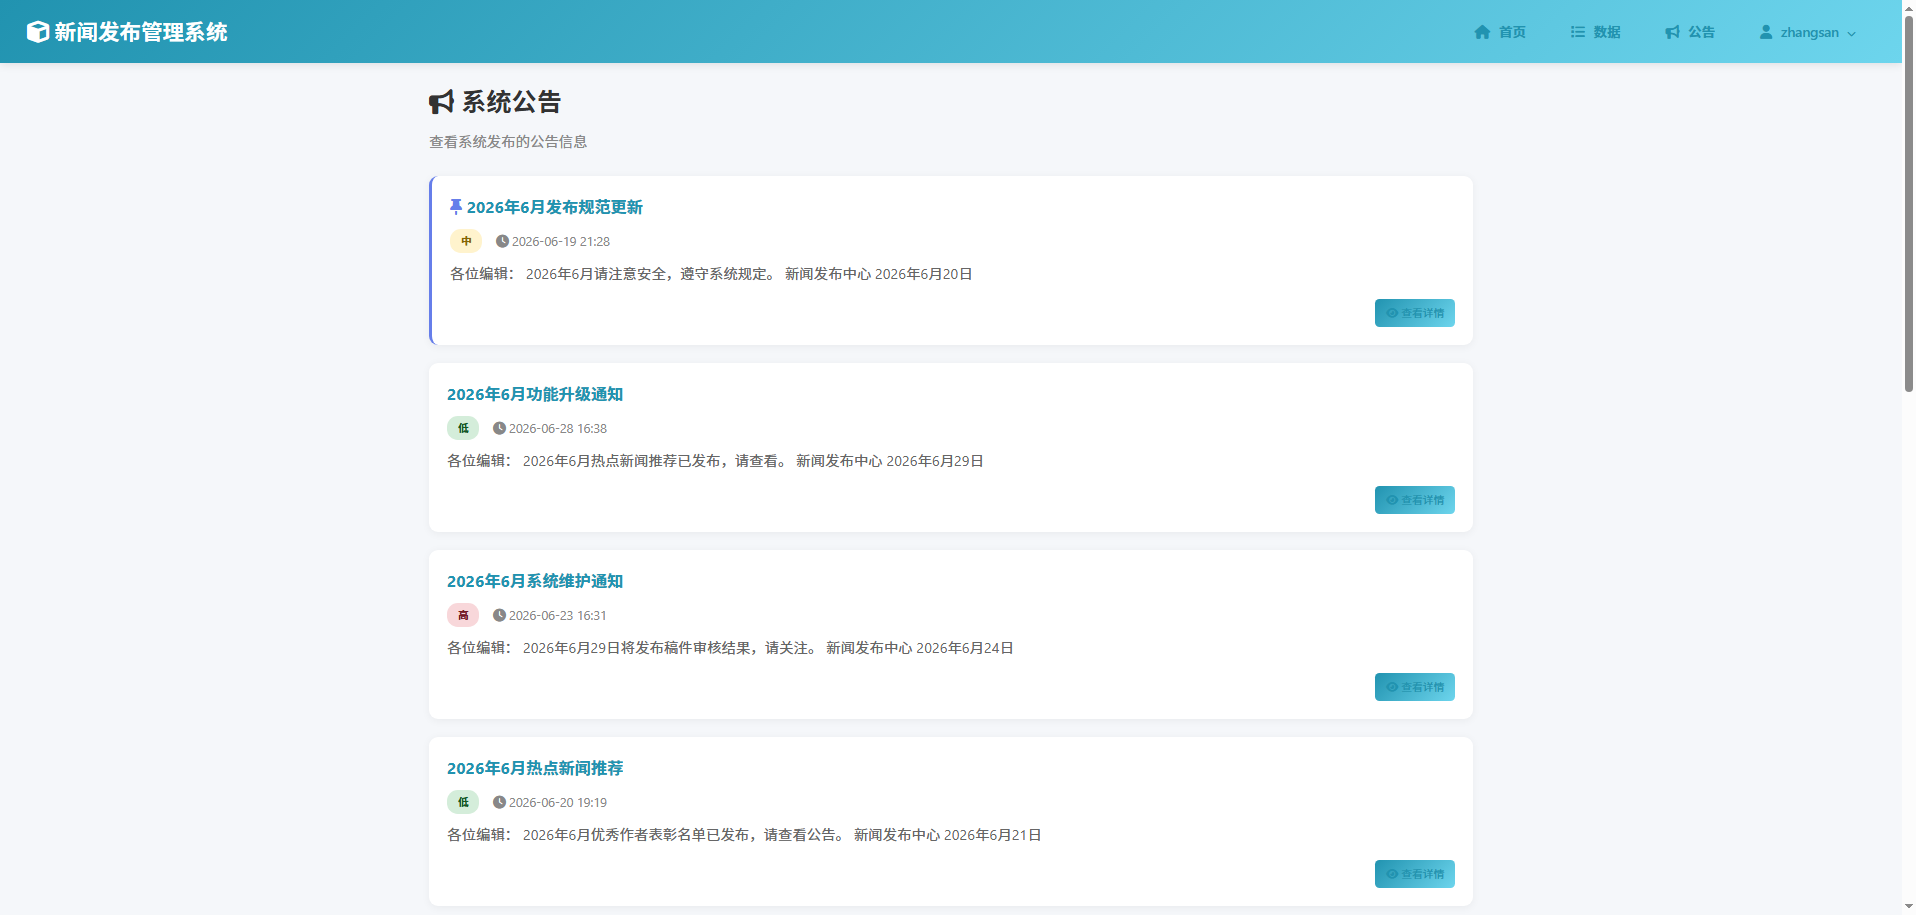Click the clock icon next to 2026-06-28 16:38

(x=499, y=428)
